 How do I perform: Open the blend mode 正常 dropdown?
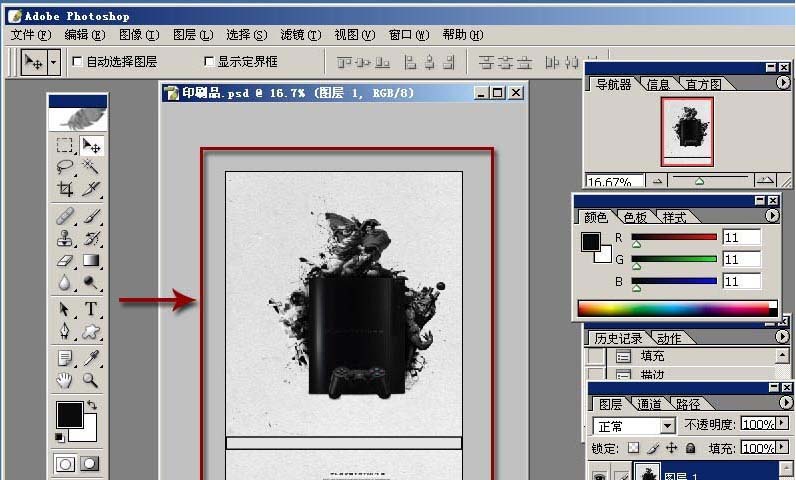669,426
